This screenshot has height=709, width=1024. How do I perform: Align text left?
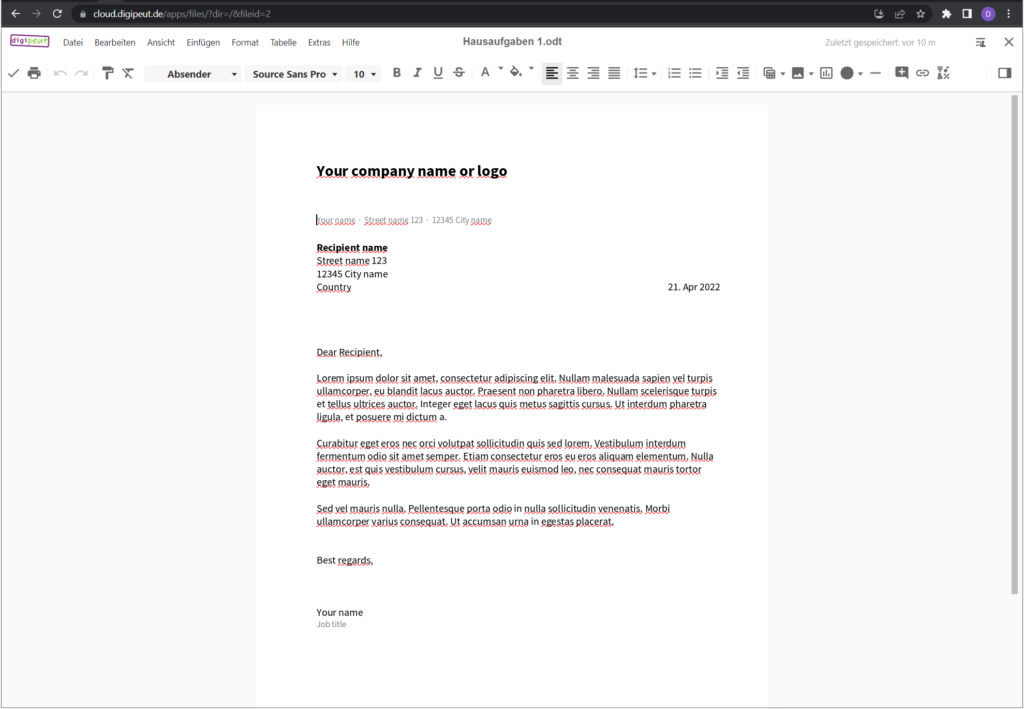[552, 73]
